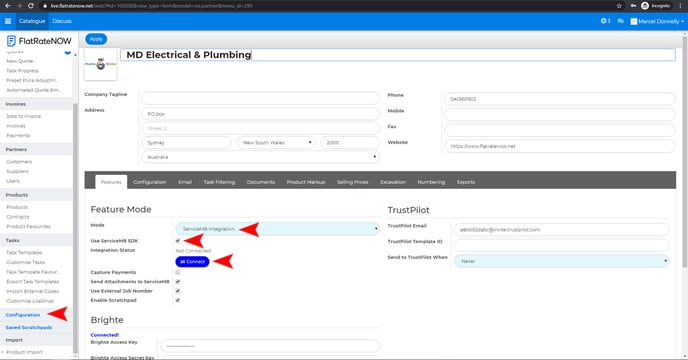
Task: Toggle Send Attachments to ServiceM8 checkbox
Action: pyautogui.click(x=178, y=281)
